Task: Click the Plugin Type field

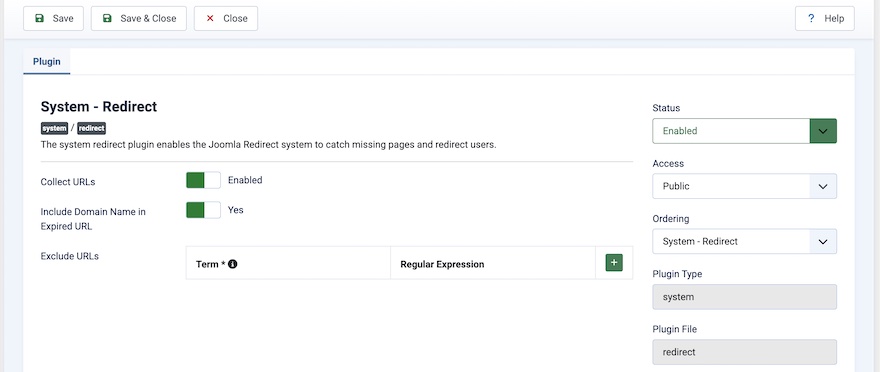Action: 744,297
